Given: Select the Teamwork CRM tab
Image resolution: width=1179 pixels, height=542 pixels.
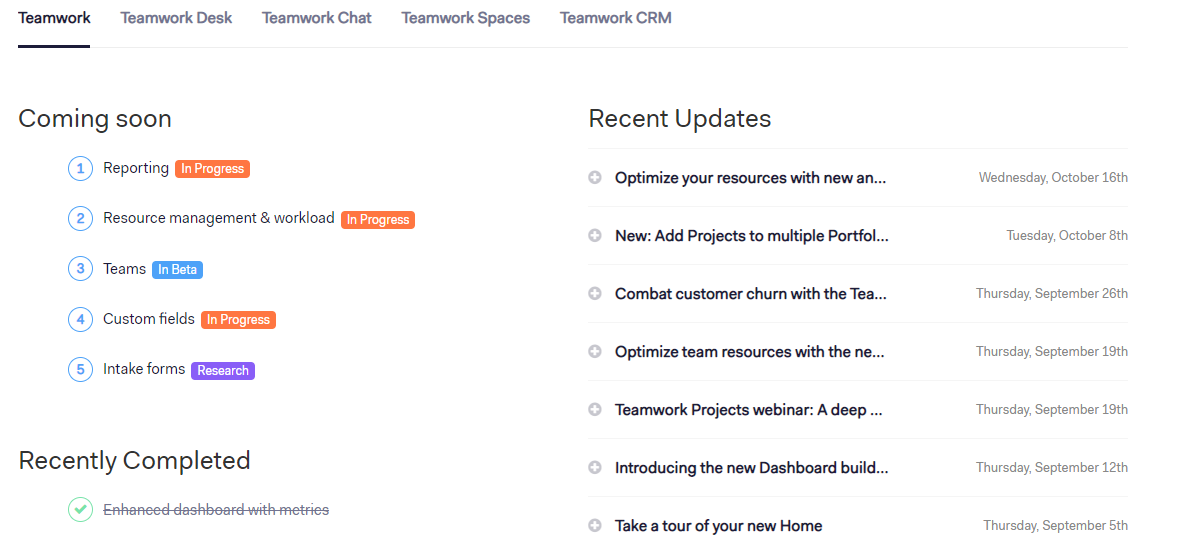Looking at the screenshot, I should 615,18.
